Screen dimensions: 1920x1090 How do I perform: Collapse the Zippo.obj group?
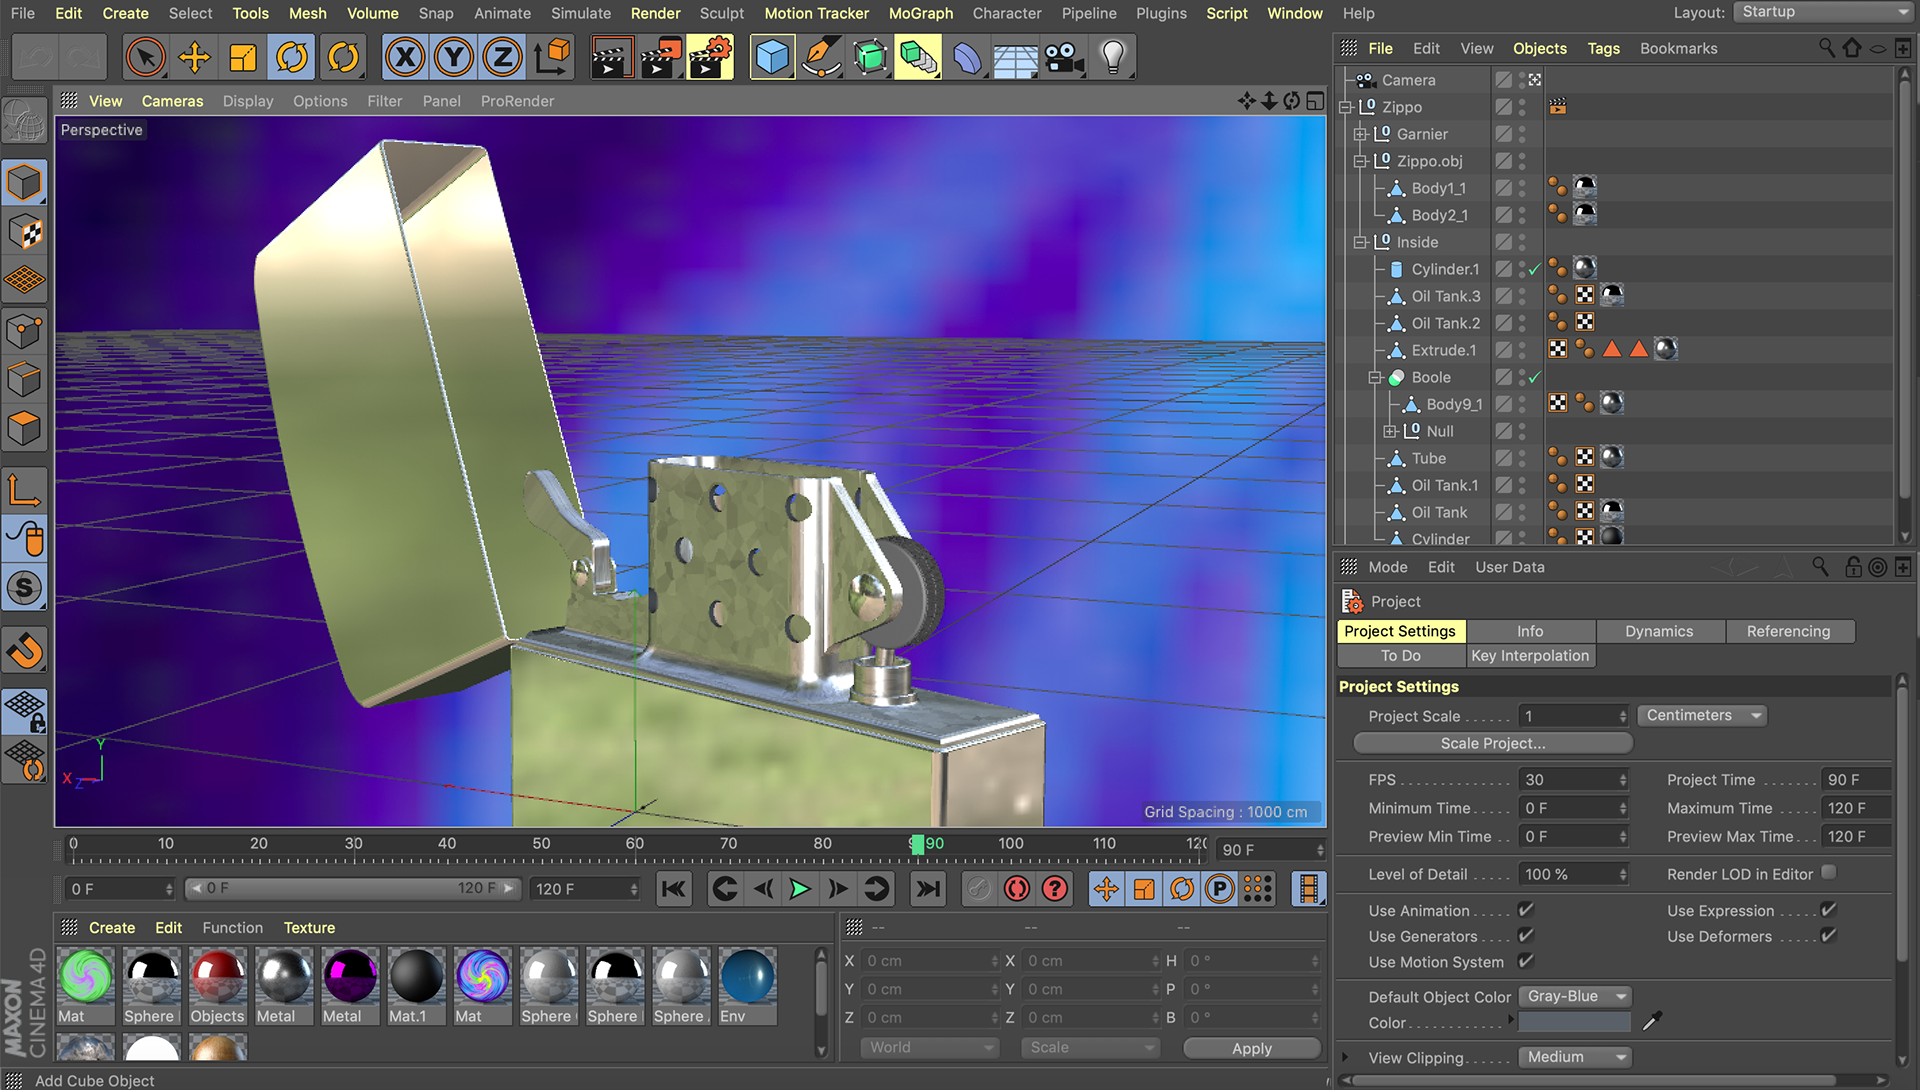[1360, 161]
